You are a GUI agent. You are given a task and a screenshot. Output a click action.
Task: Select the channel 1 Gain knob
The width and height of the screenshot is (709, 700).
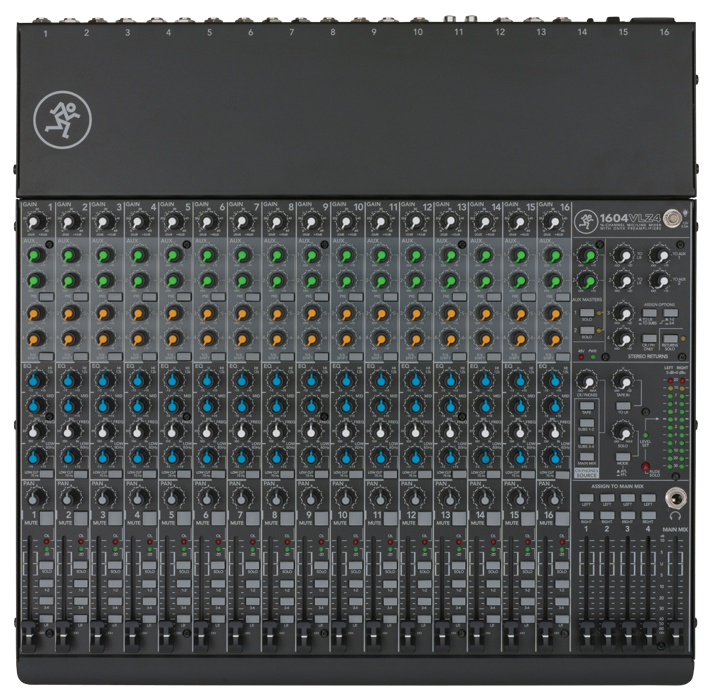35,220
